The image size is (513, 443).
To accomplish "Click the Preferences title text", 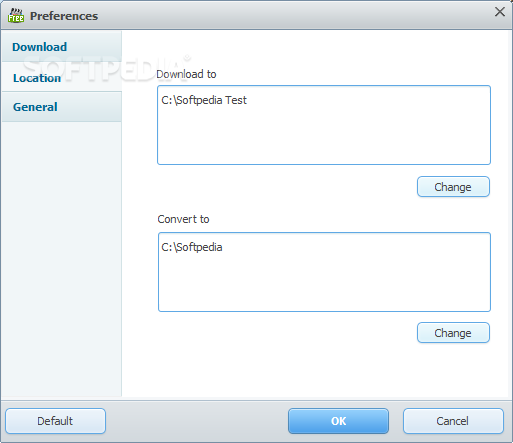I will pos(64,16).
